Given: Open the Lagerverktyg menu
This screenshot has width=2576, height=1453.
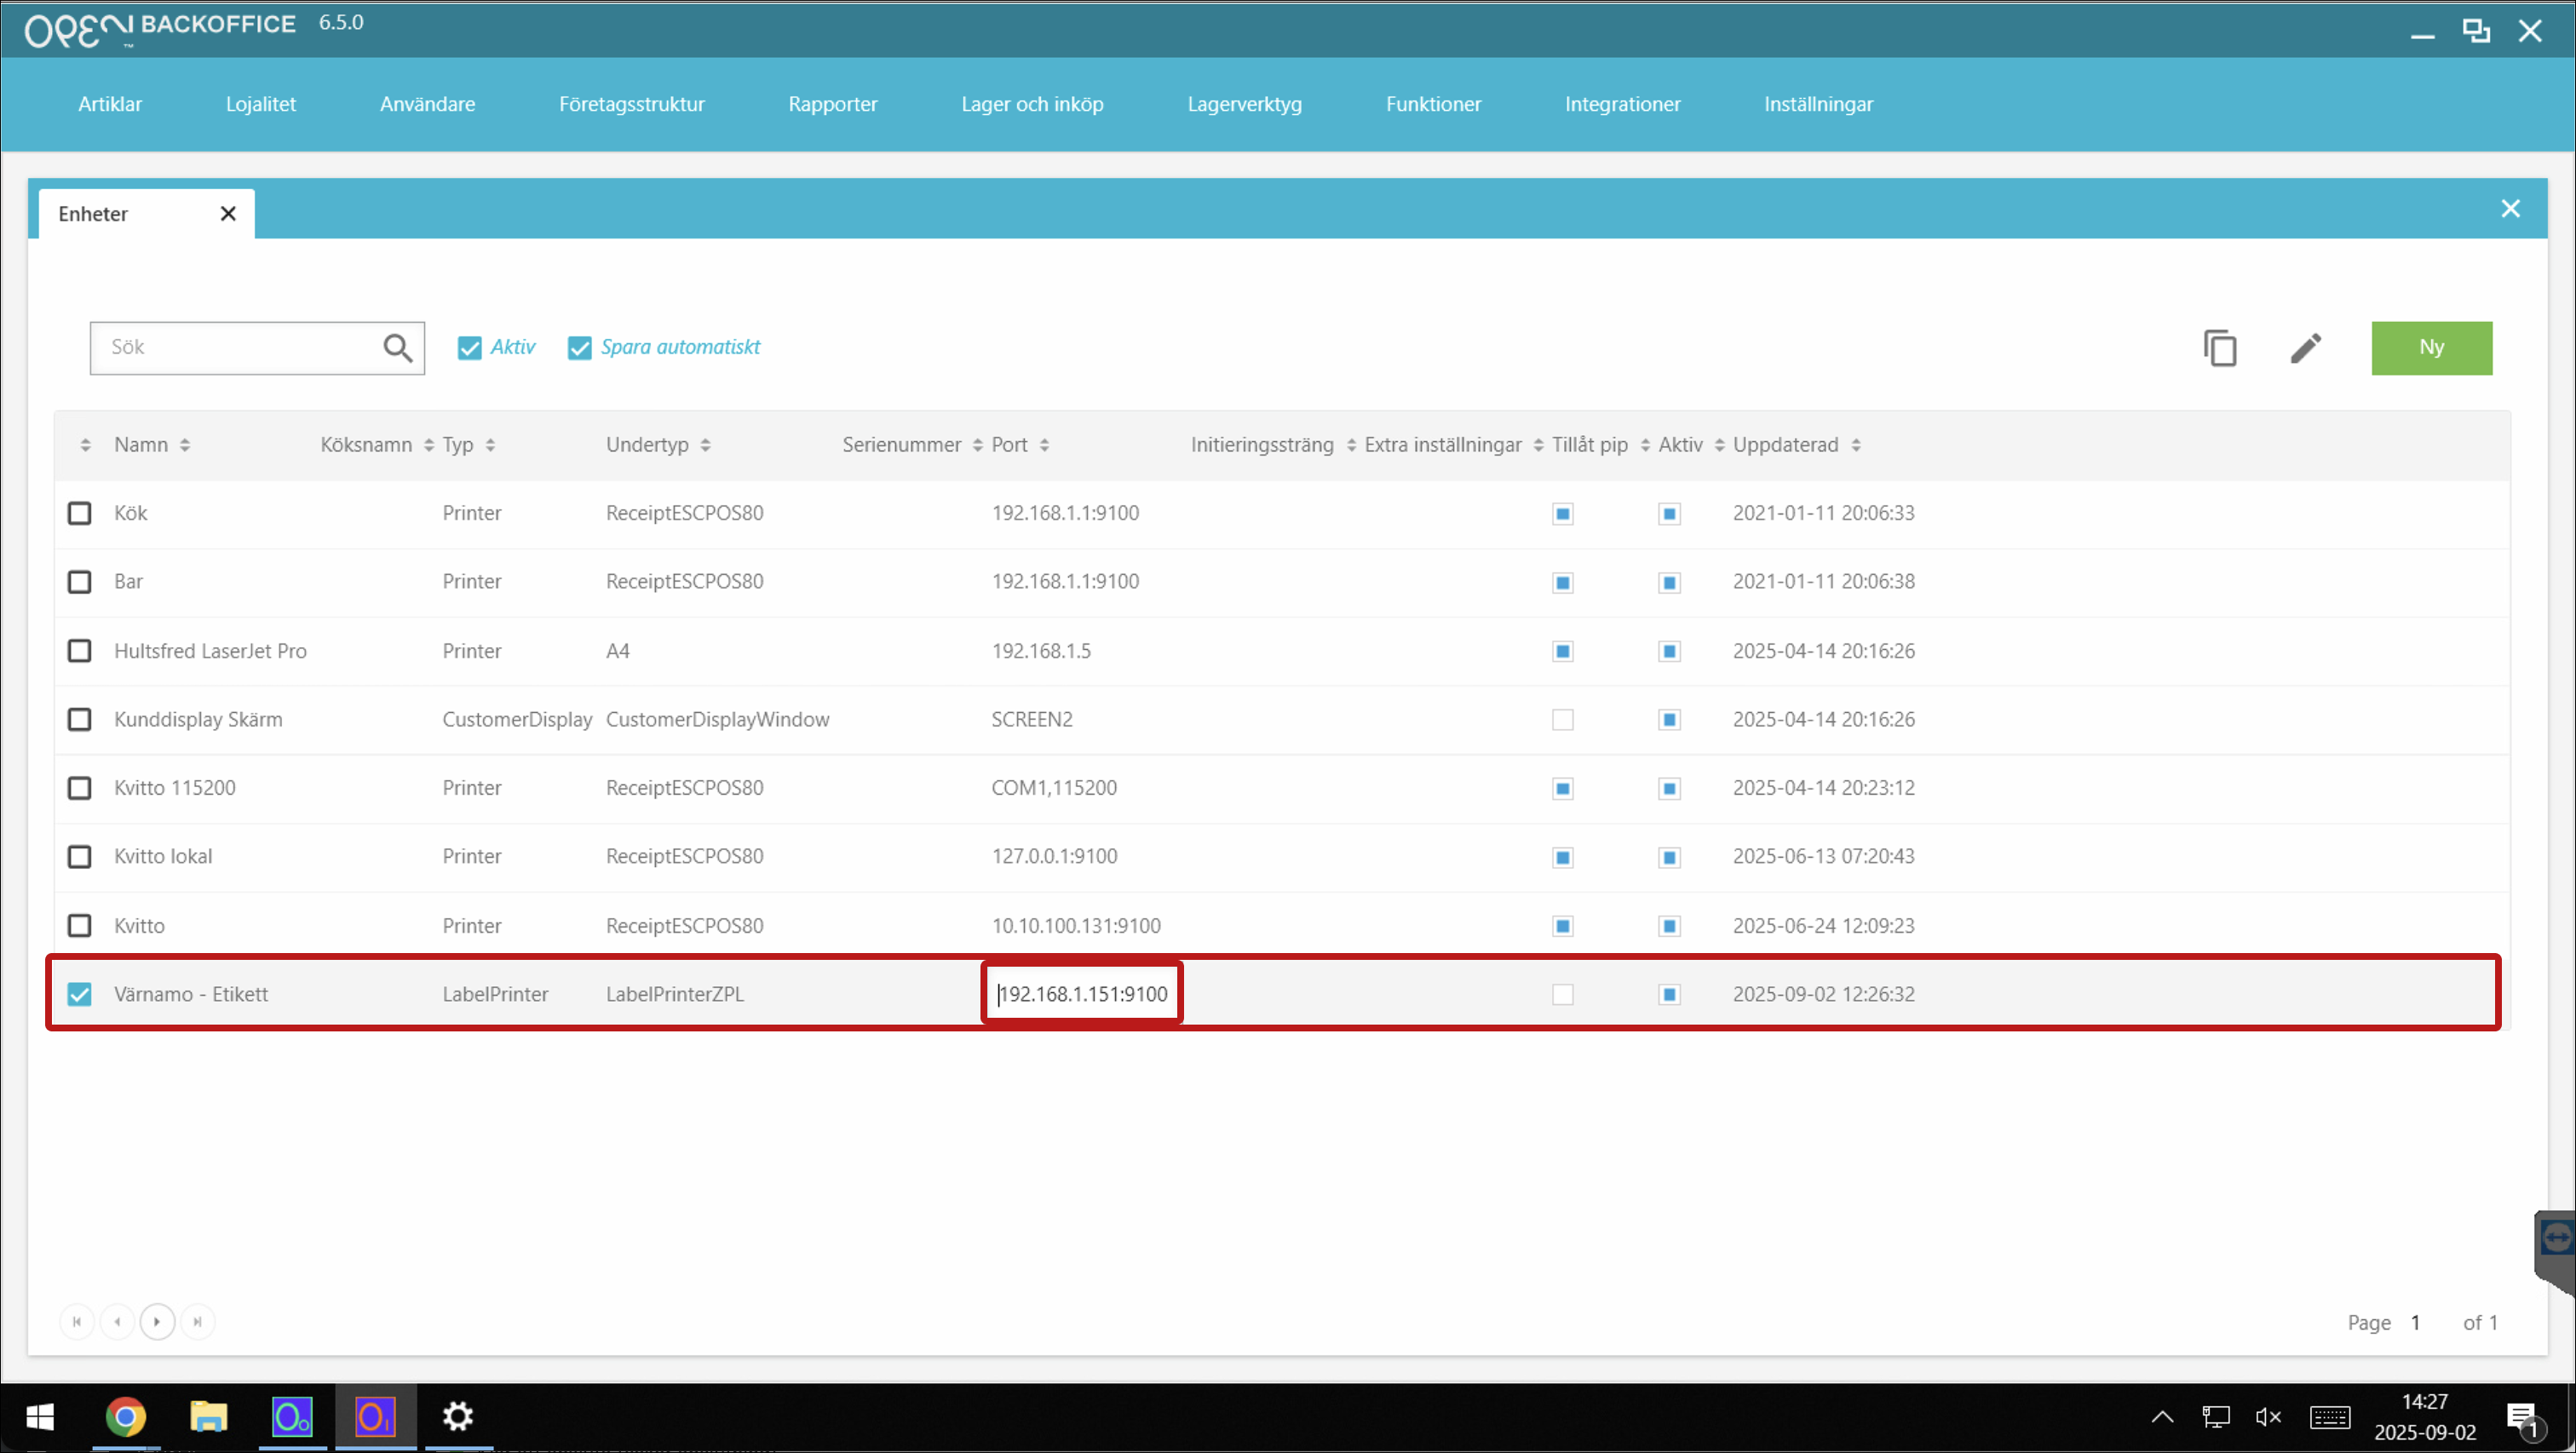Looking at the screenshot, I should click(x=1245, y=104).
